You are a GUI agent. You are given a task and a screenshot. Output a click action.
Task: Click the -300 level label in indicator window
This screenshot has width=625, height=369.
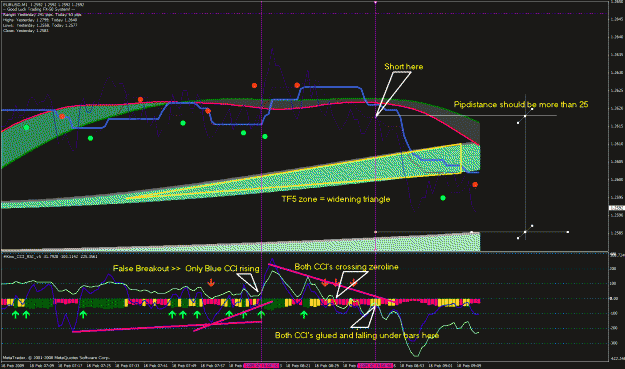pyautogui.click(x=615, y=343)
